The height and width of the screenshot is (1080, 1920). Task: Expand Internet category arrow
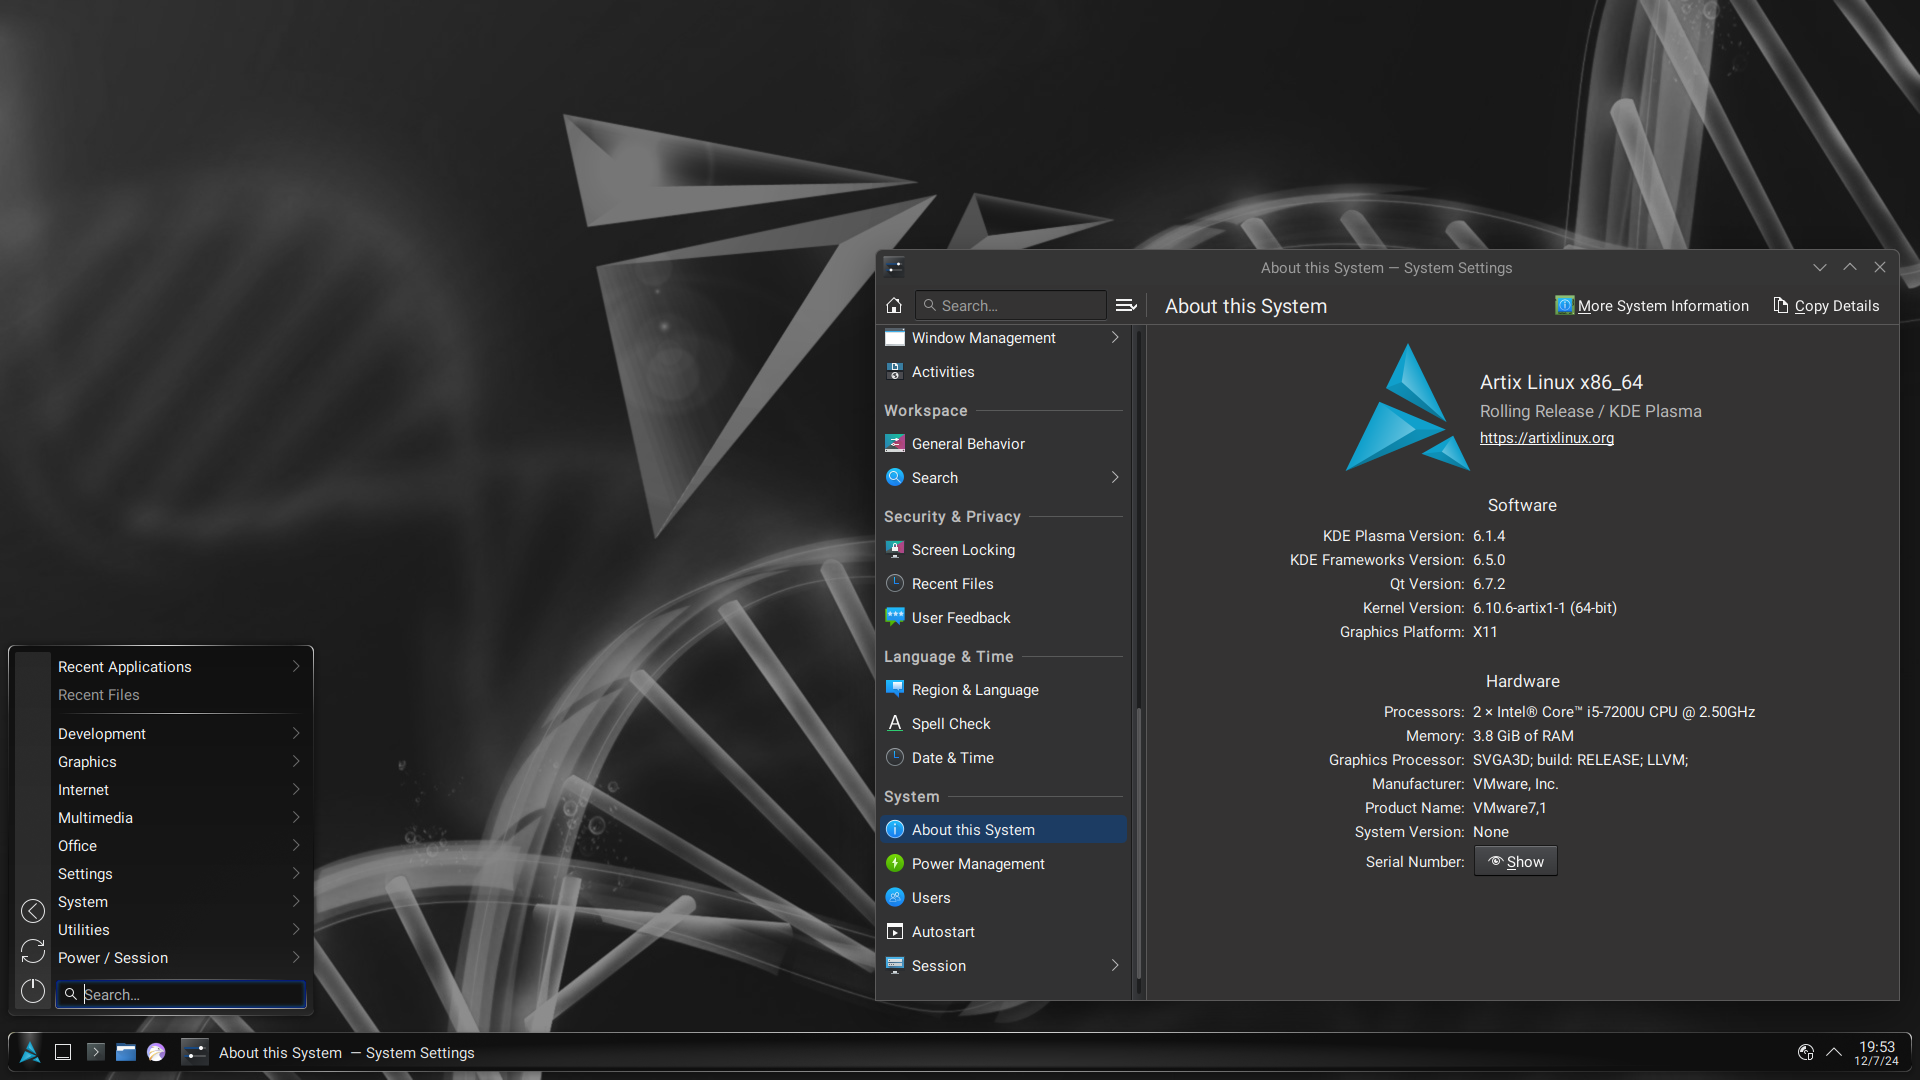click(296, 790)
